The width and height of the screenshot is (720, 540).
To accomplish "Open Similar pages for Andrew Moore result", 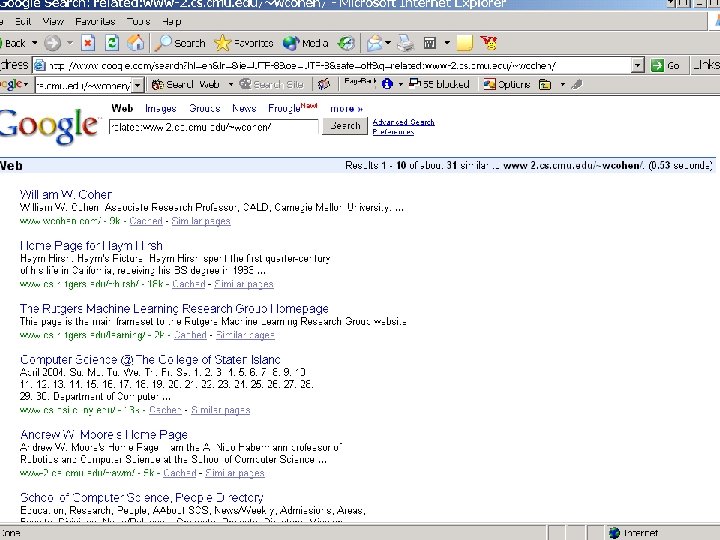I will (x=235, y=472).
